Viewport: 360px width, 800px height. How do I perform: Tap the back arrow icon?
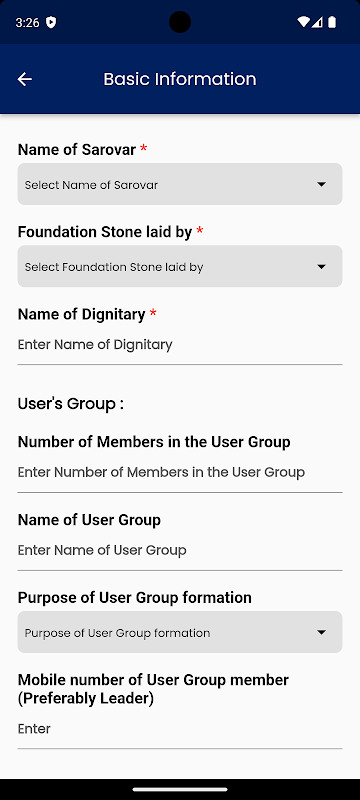[x=24, y=79]
